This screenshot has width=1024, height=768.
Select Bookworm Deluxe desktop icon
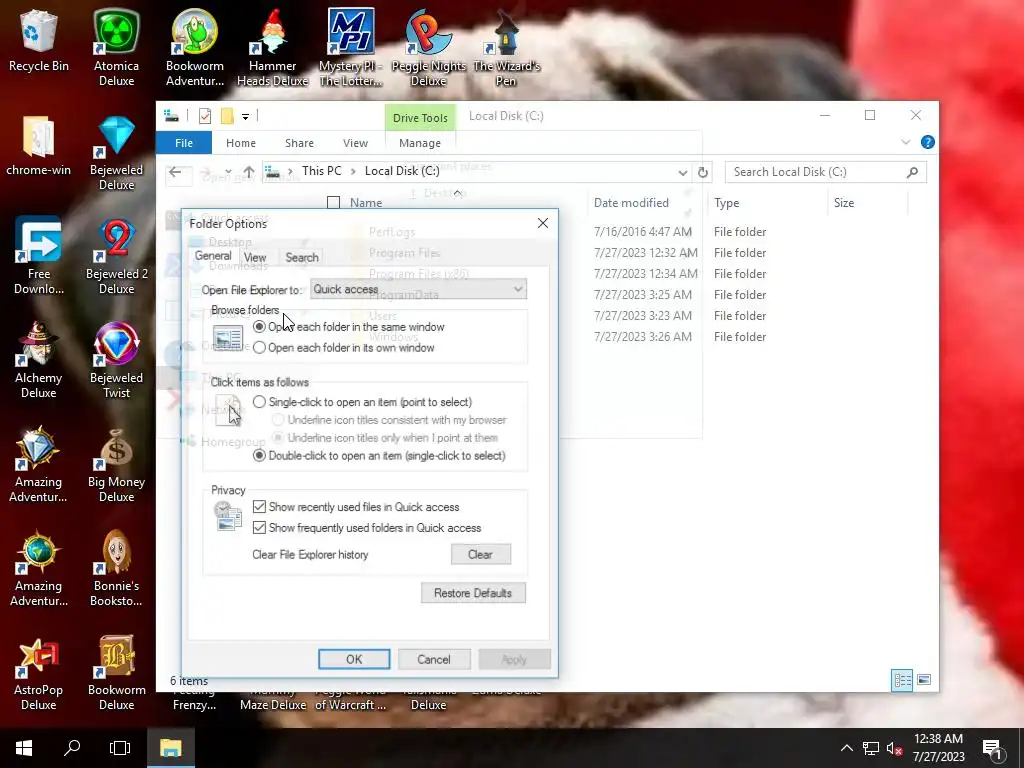pyautogui.click(x=116, y=673)
